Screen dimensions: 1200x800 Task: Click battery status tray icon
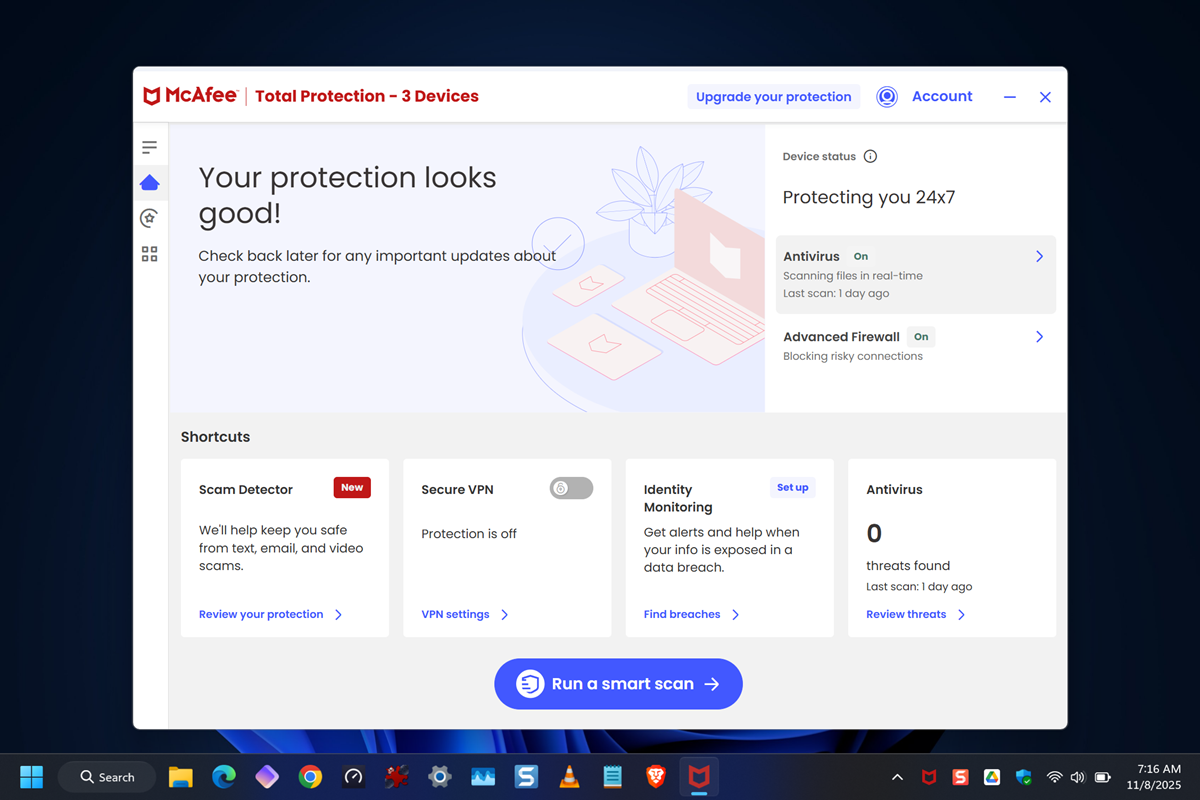tap(1102, 777)
